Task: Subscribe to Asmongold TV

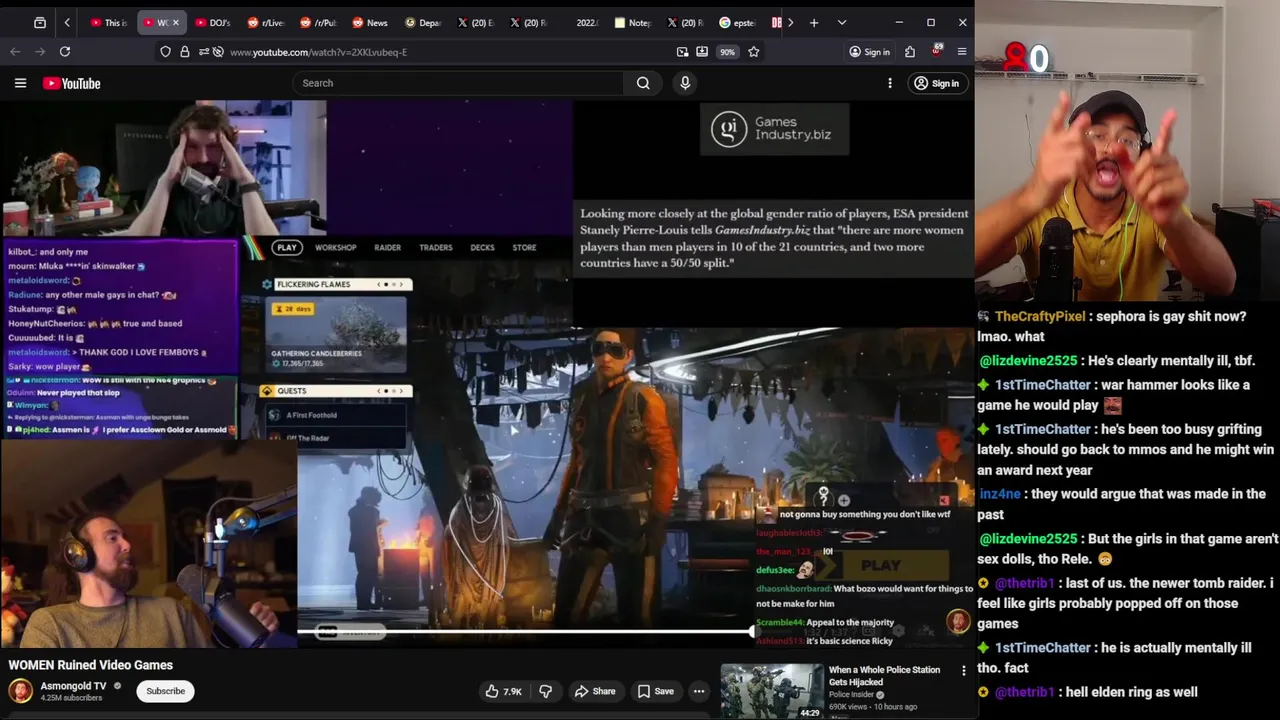Action: 166,691
